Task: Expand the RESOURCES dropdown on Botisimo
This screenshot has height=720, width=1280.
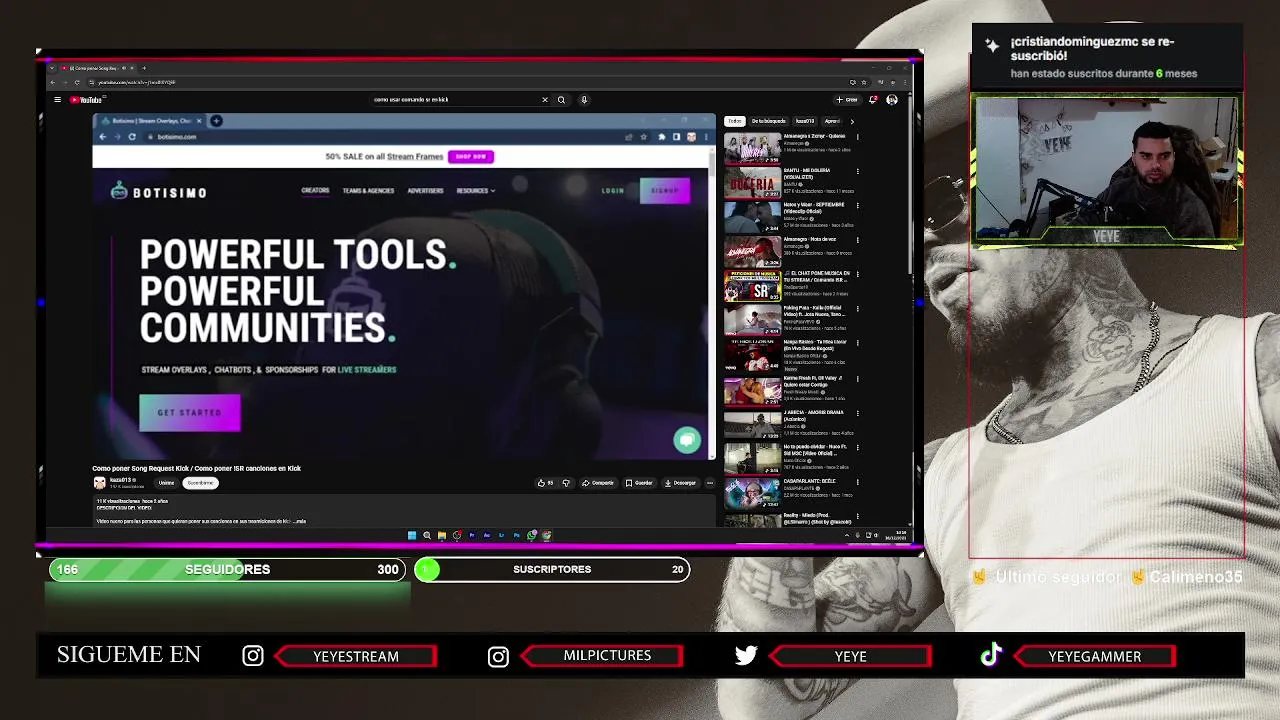Action: (476, 190)
